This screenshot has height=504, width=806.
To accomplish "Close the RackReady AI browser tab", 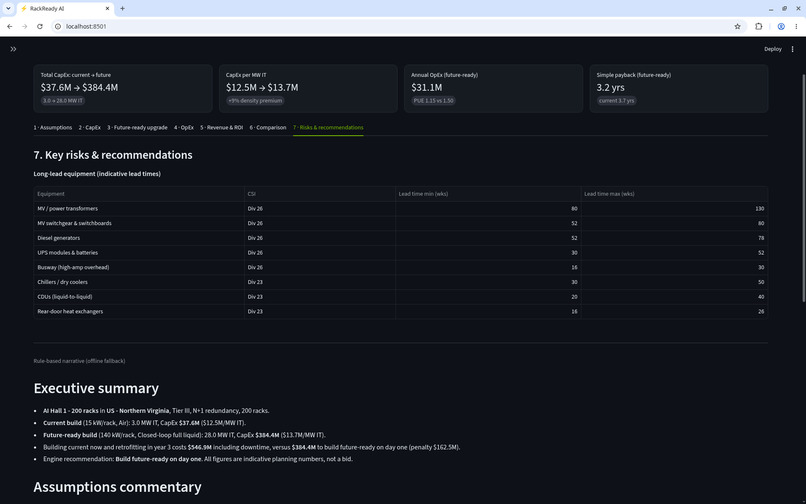I will click(107, 9).
